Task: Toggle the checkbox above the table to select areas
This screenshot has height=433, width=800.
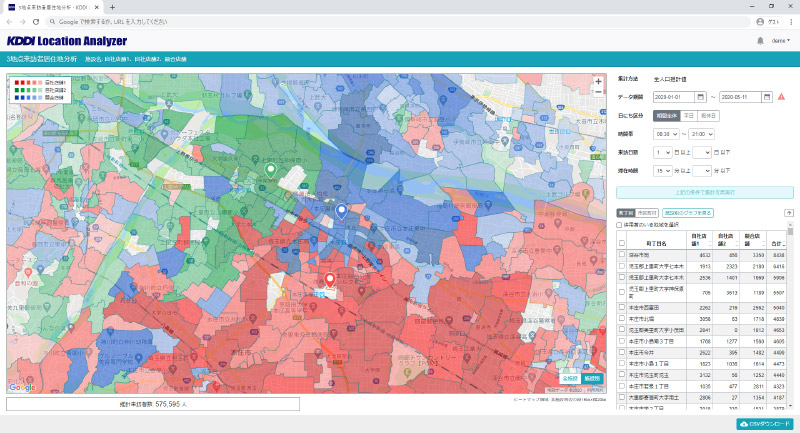Action: coord(619,225)
